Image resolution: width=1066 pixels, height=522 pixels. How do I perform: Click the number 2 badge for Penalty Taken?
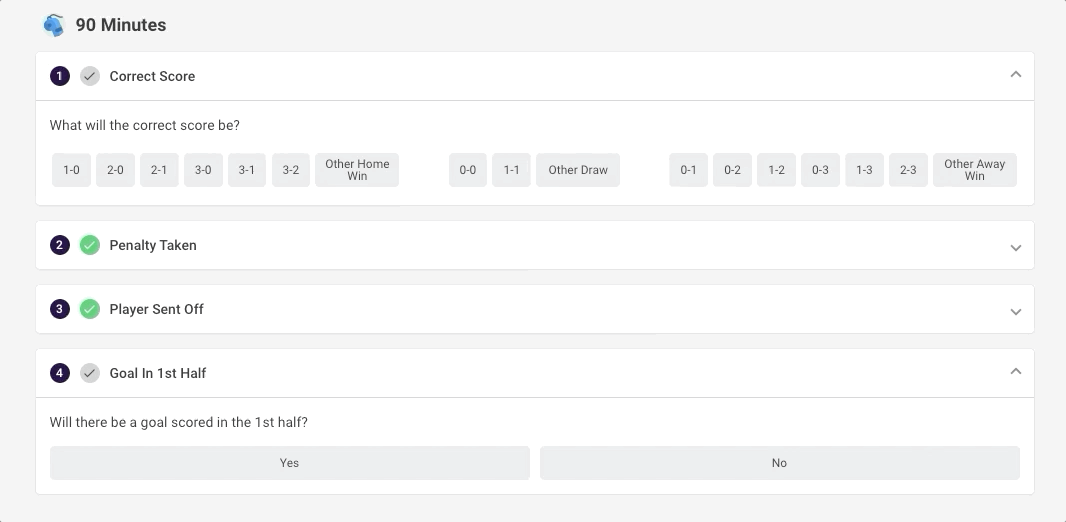[x=60, y=245]
